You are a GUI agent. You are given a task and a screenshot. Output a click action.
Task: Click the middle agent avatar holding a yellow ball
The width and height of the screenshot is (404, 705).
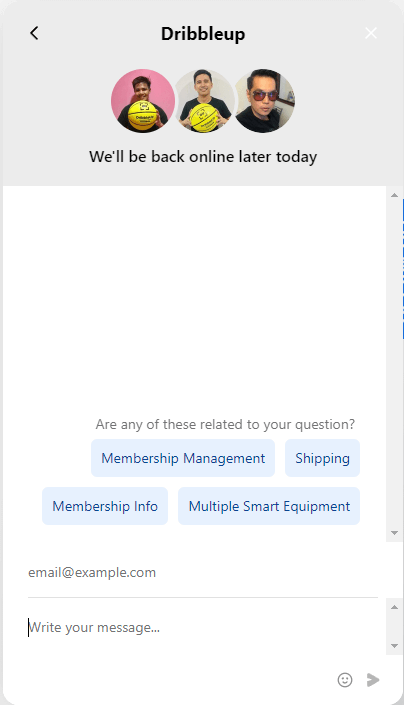click(x=204, y=101)
